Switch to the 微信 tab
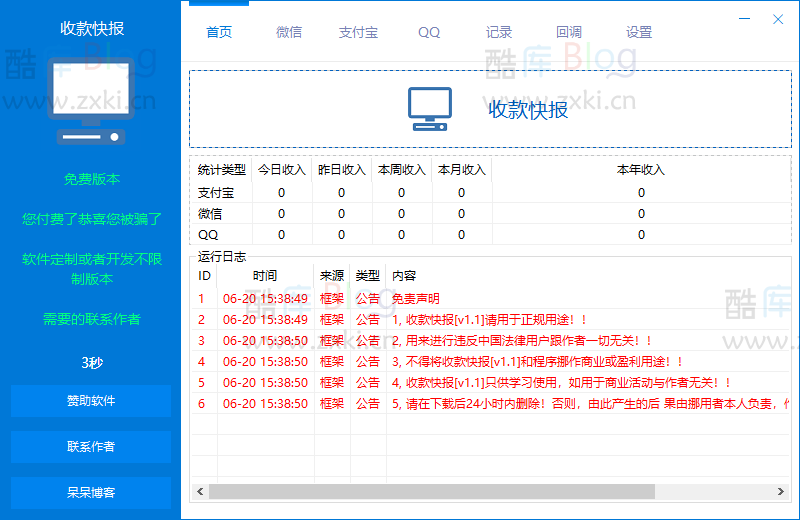 pos(289,32)
